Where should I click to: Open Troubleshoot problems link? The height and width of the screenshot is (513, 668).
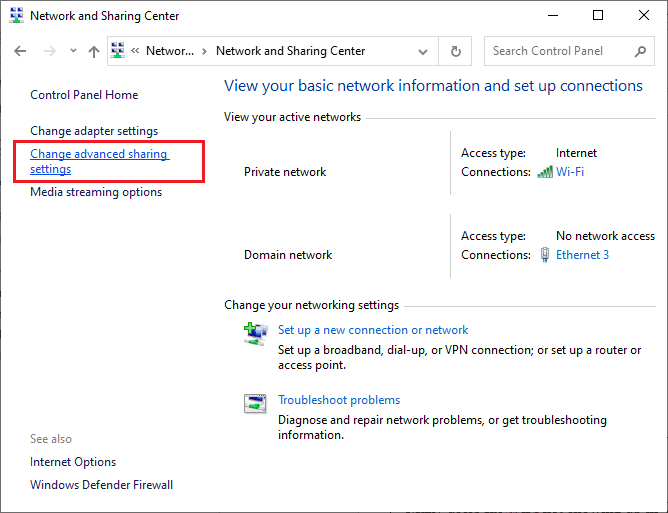pos(339,400)
